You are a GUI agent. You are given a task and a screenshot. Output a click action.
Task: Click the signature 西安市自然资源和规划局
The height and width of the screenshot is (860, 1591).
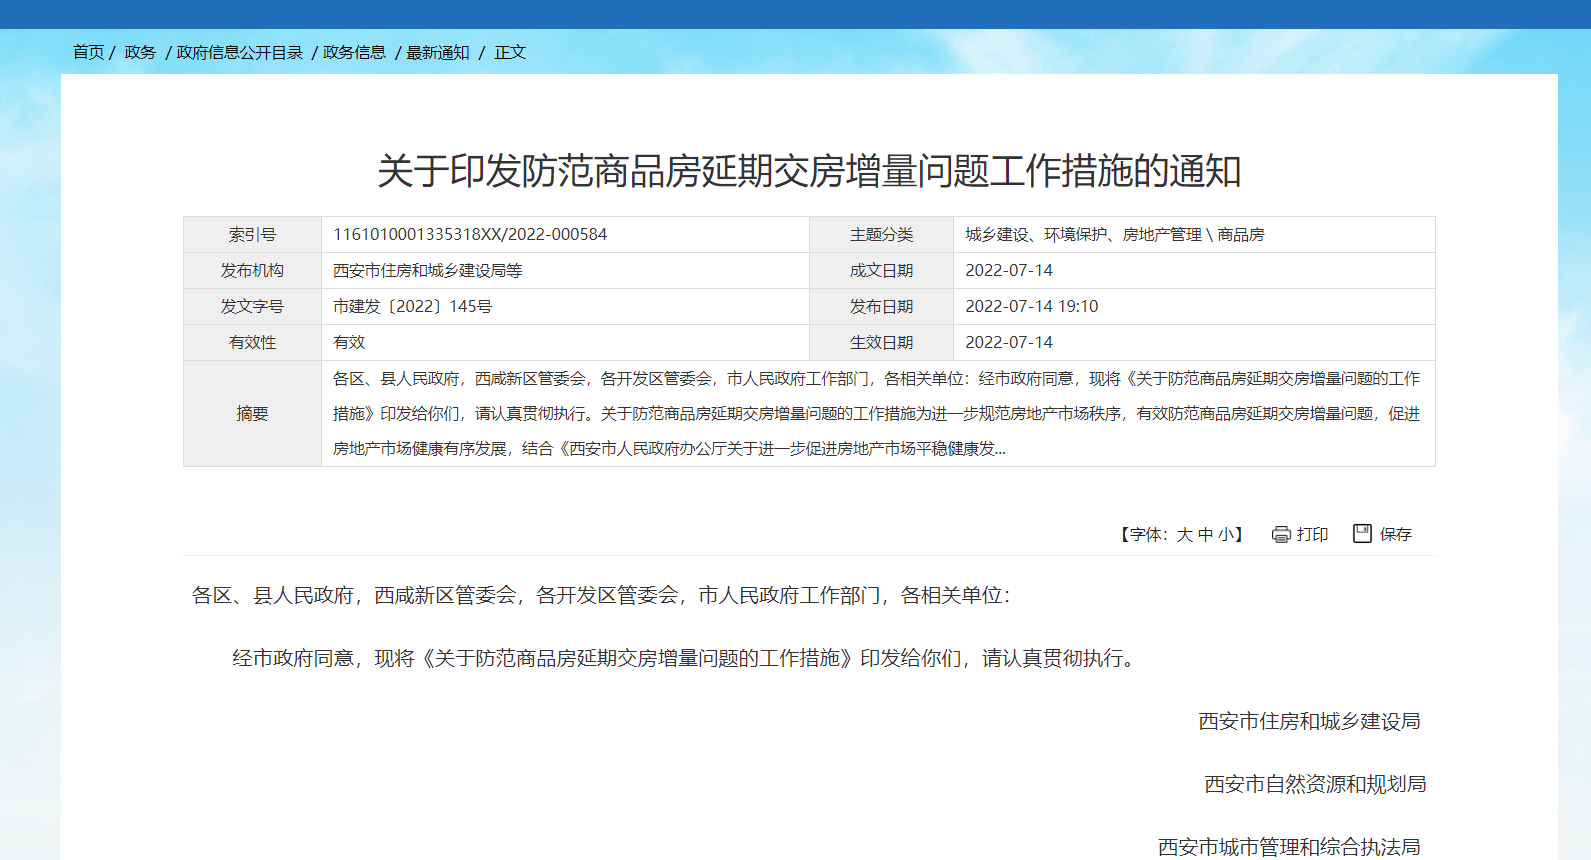pyautogui.click(x=1314, y=784)
